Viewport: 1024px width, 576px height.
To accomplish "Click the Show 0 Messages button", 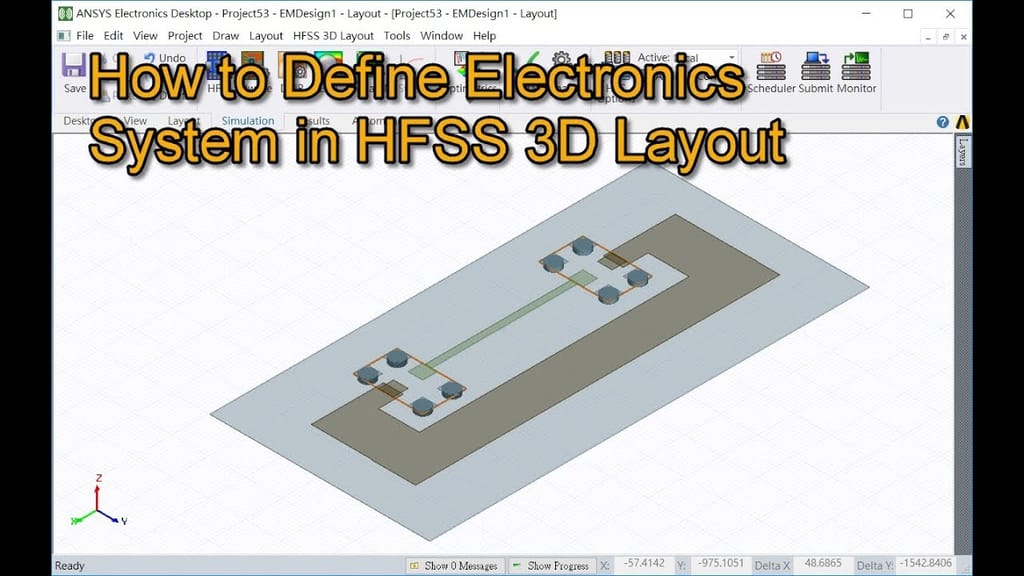I will [x=455, y=565].
